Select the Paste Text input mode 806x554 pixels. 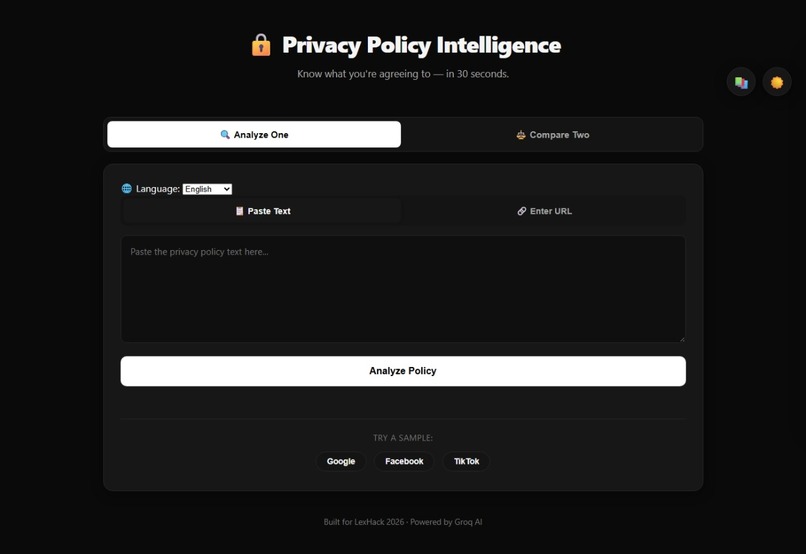coord(263,211)
